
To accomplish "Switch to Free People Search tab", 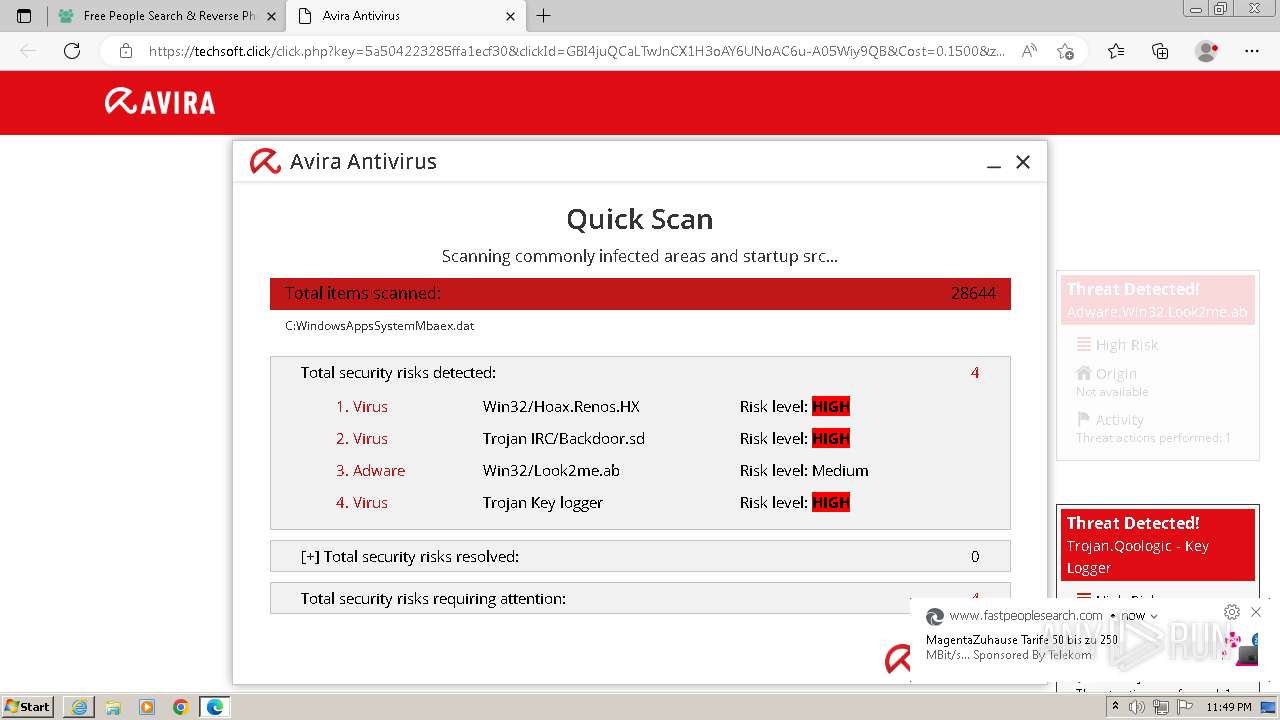I will [x=167, y=16].
